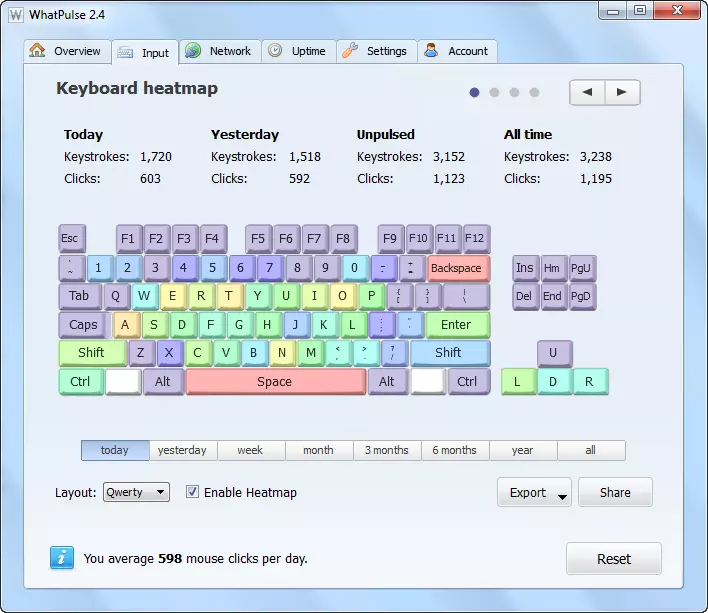
Task: Click the Share button
Action: [x=615, y=492]
